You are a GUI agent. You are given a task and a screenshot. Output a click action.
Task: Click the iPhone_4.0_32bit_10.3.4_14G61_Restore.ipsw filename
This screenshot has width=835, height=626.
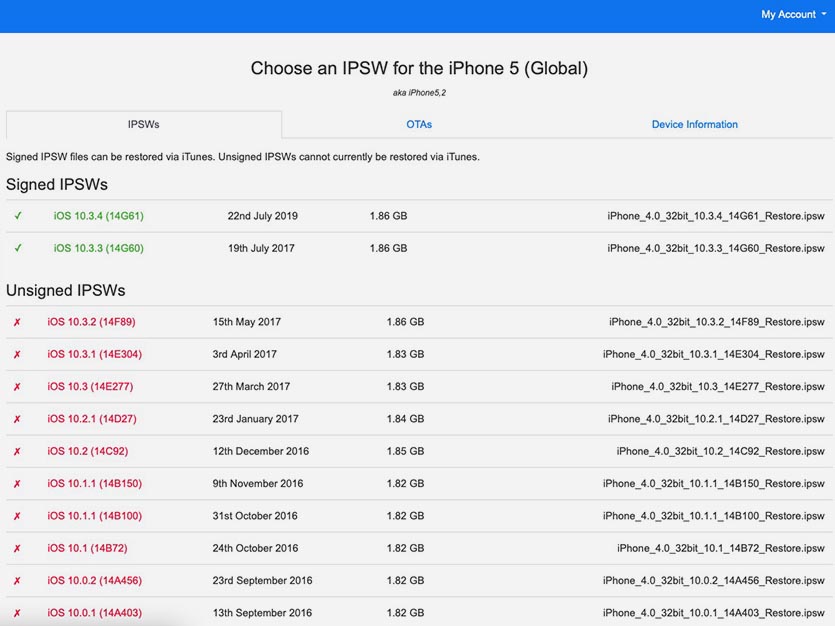pos(715,216)
